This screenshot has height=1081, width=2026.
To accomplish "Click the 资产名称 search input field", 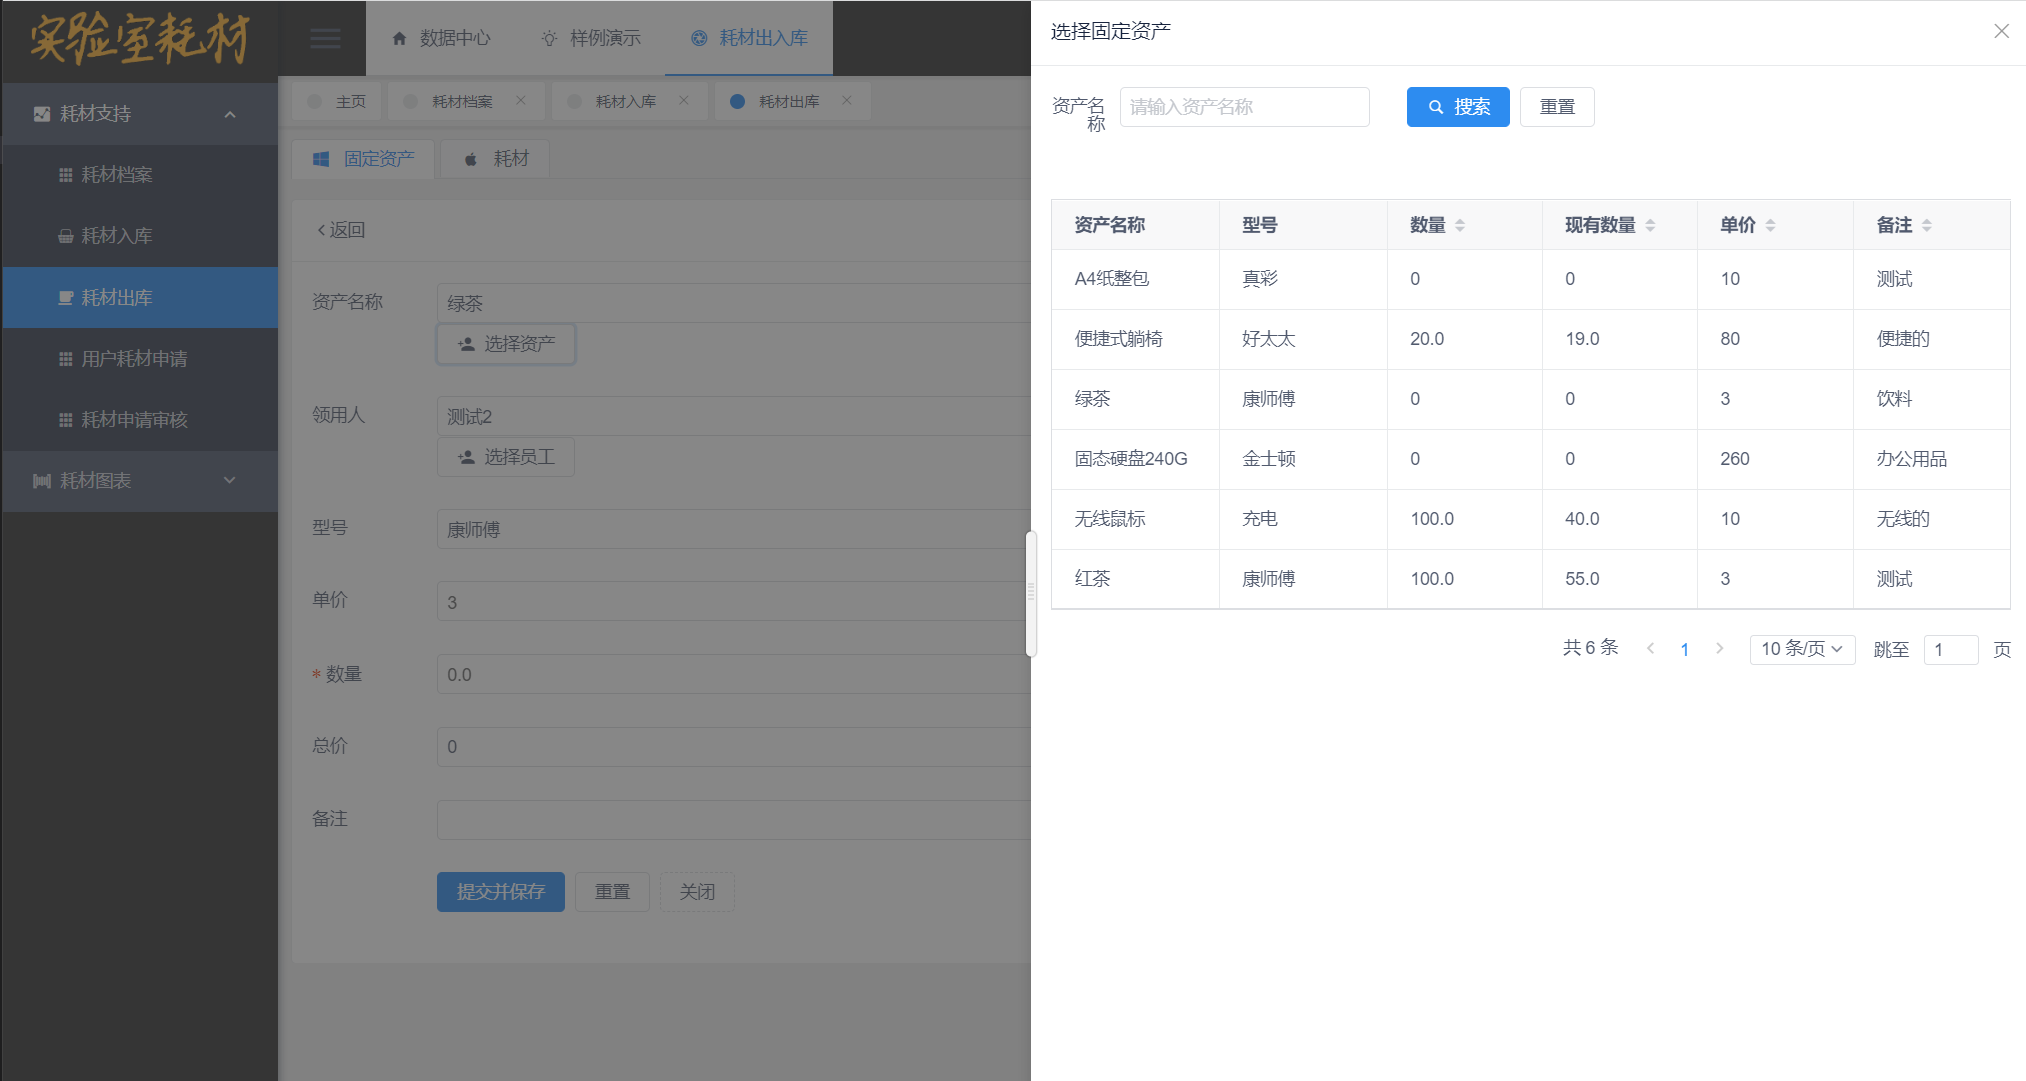I will (1244, 107).
